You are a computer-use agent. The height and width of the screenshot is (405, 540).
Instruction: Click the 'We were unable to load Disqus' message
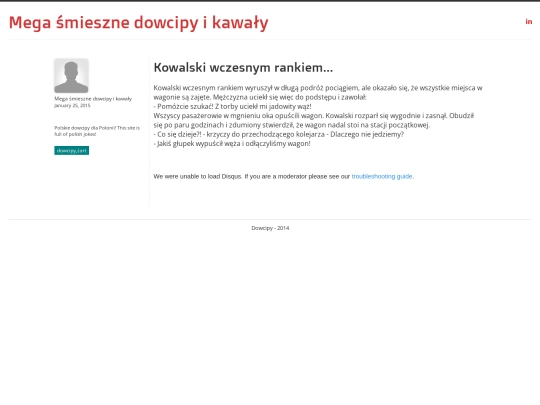pos(284,176)
